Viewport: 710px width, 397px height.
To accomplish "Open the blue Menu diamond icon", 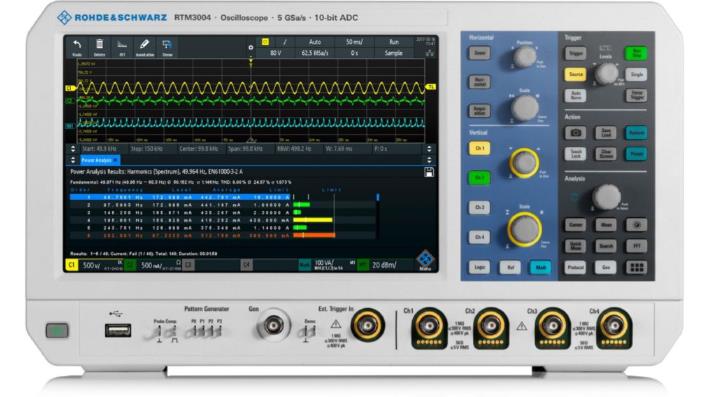I will pyautogui.click(x=425, y=260).
